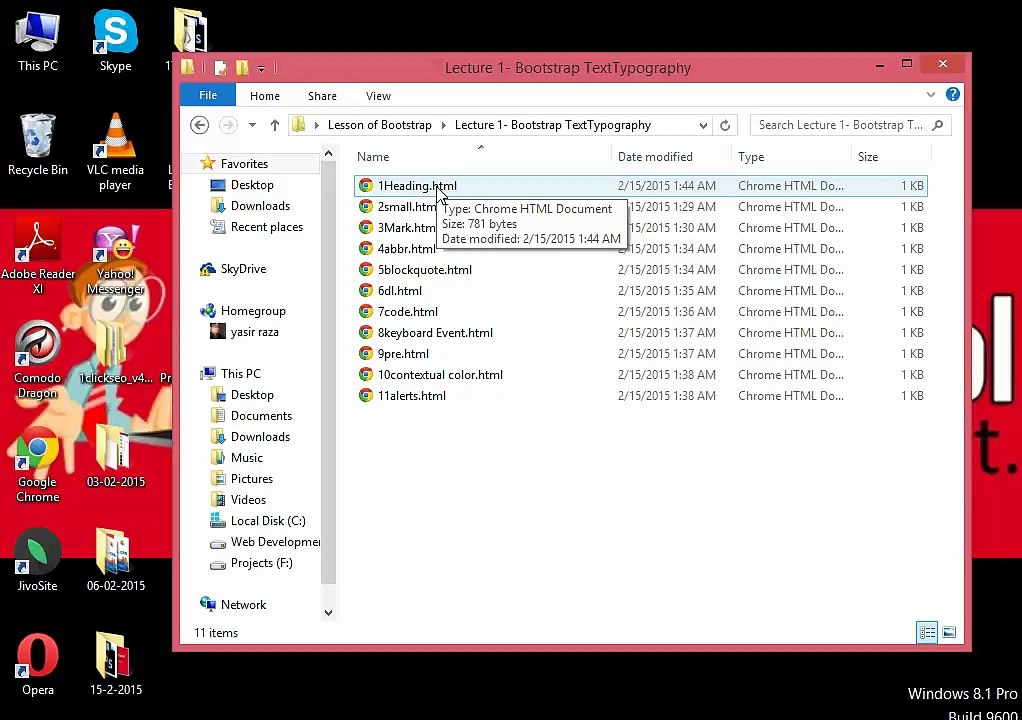1022x720 pixels.
Task: Expand the ribbon with the chevron arrow
Action: pyautogui.click(x=931, y=94)
